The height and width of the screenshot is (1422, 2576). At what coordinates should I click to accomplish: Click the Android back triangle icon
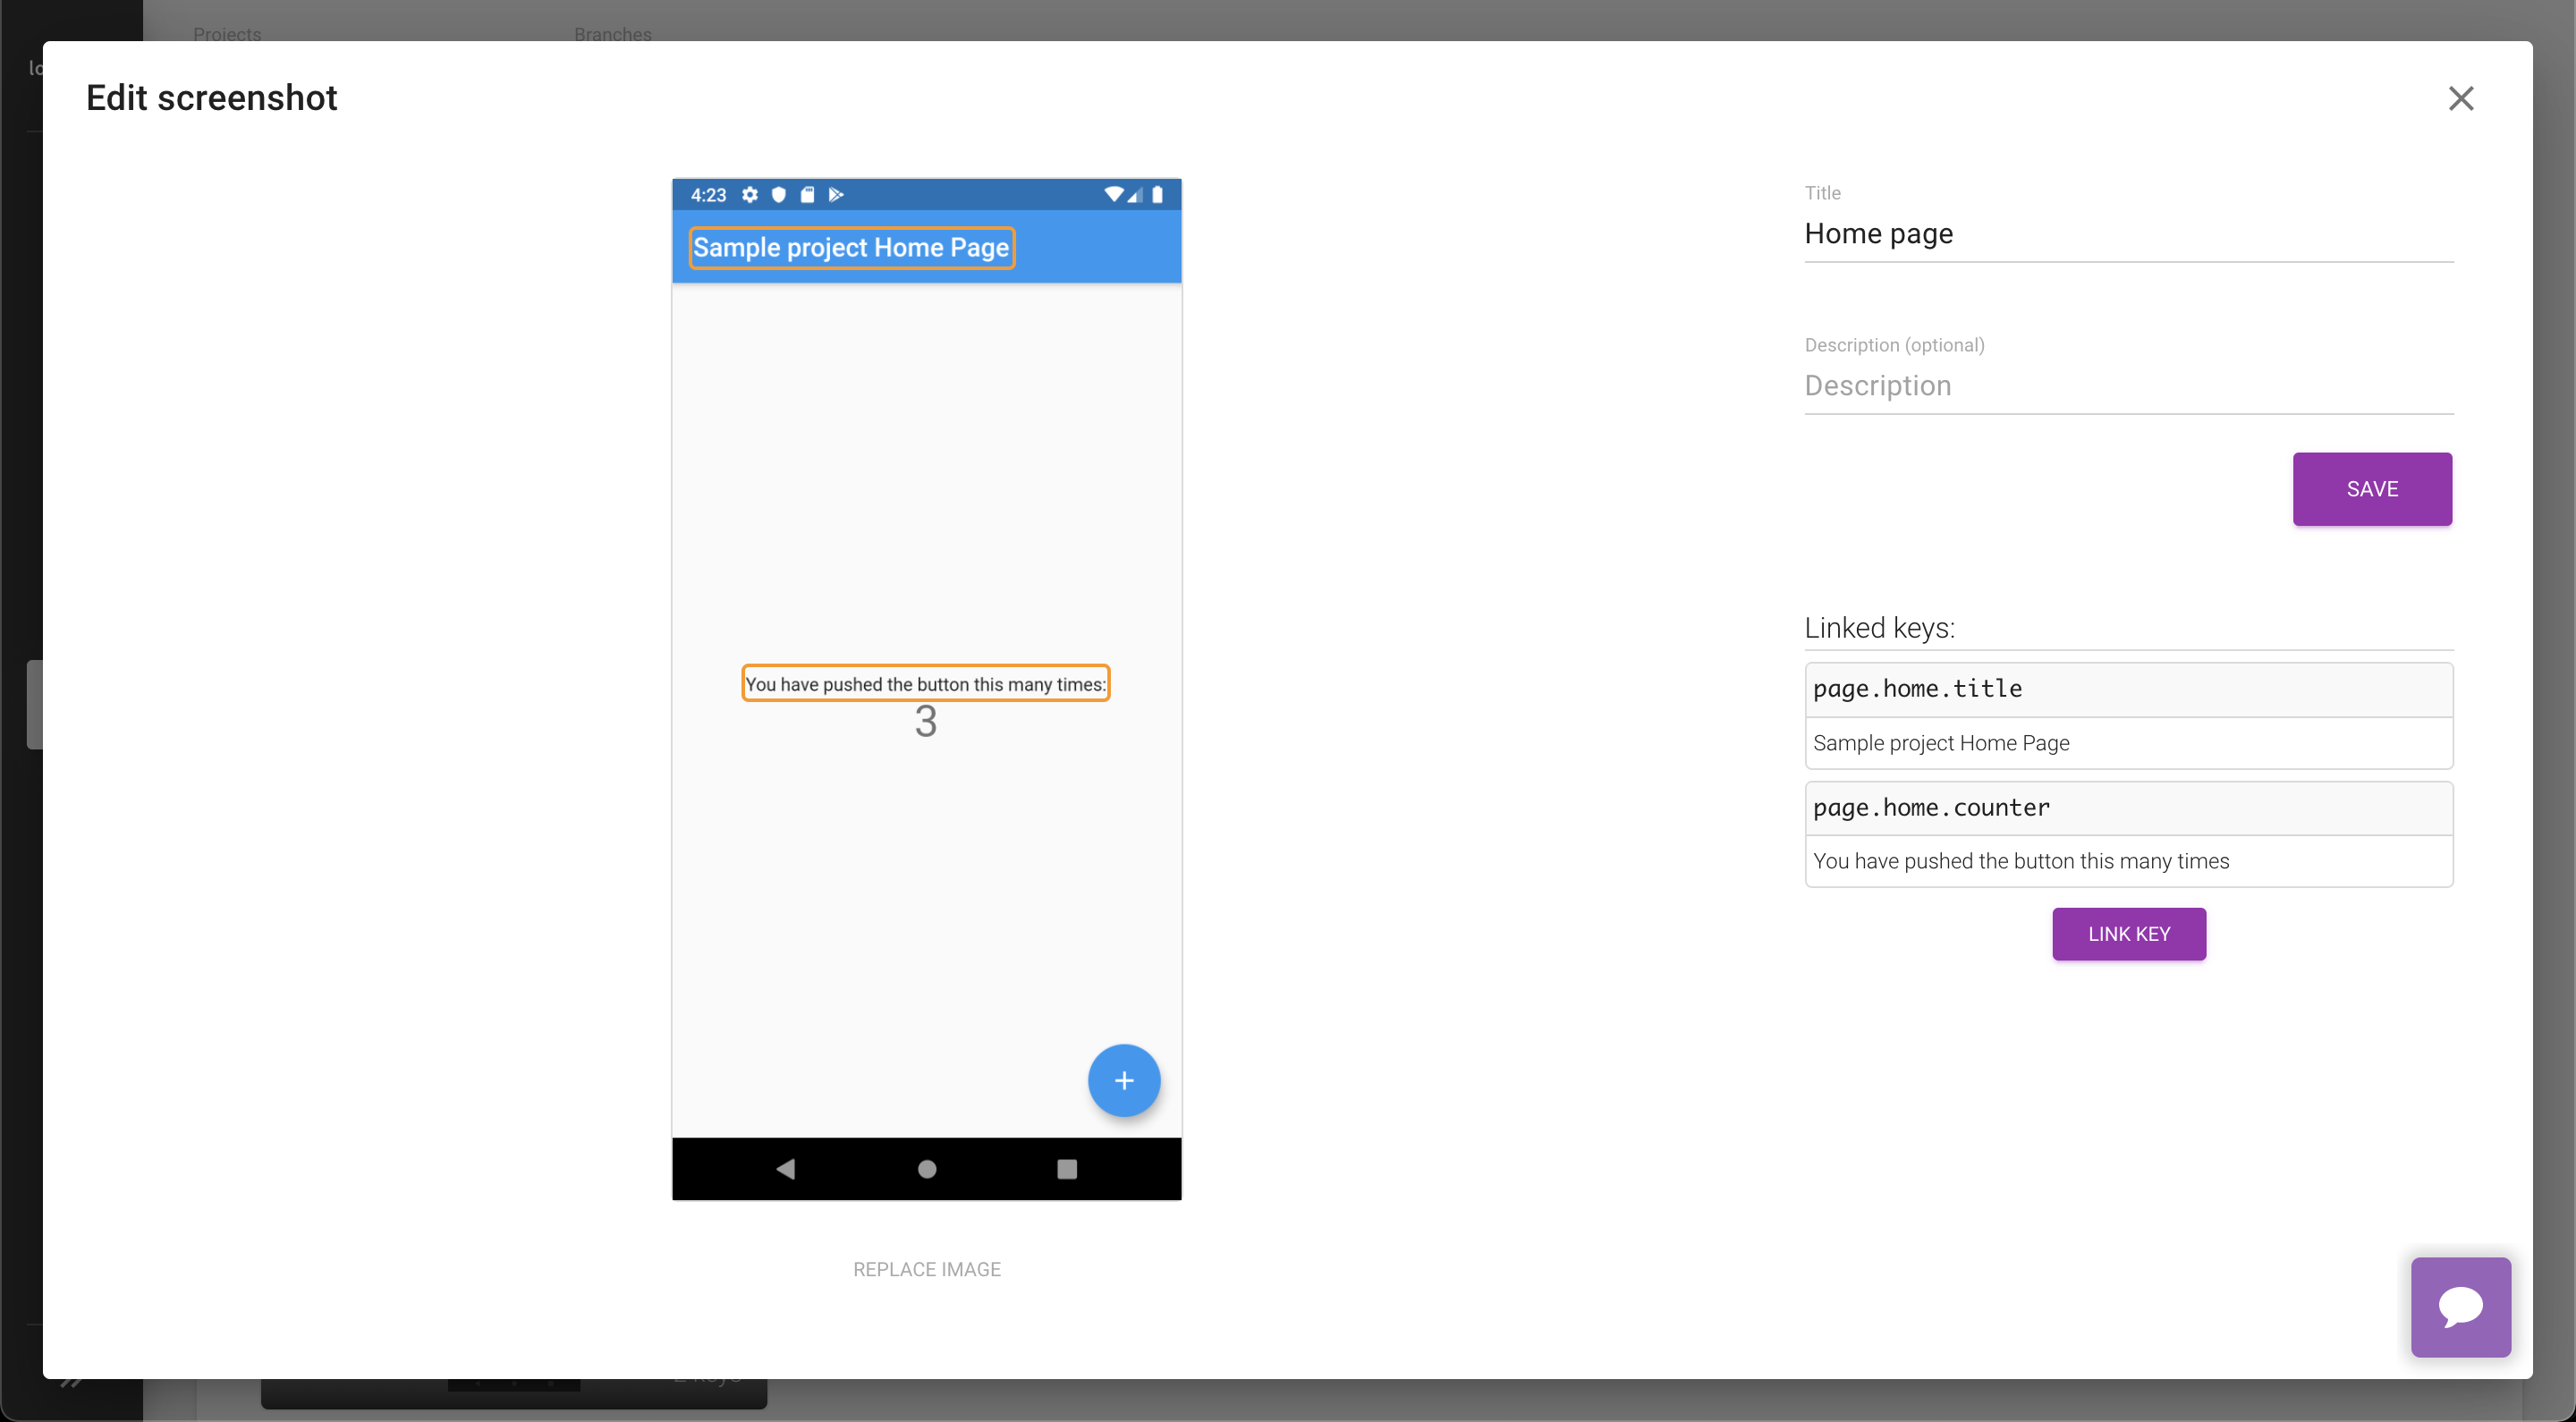click(x=786, y=1168)
